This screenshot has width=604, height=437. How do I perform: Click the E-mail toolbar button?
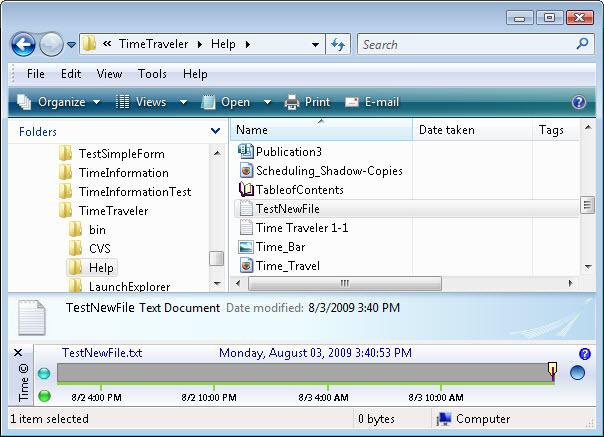point(372,102)
